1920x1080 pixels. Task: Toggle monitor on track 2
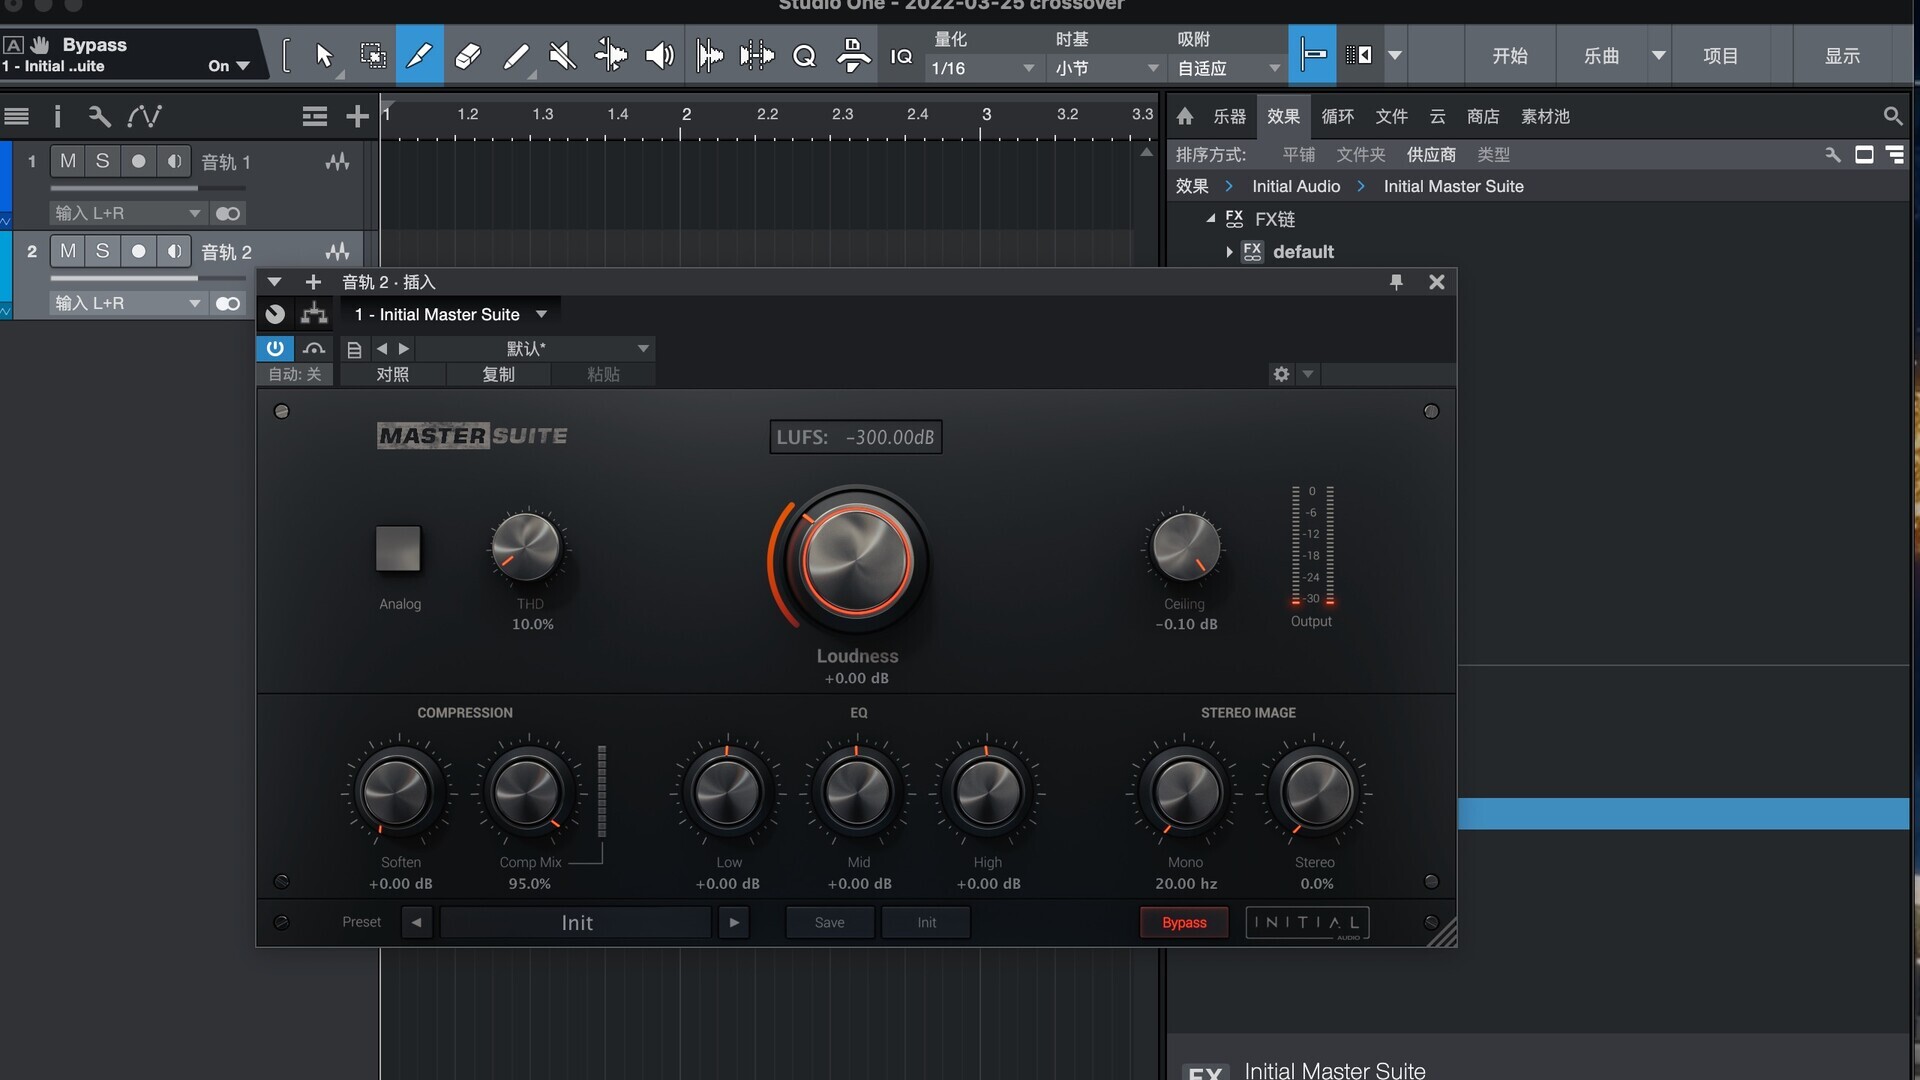coord(174,251)
